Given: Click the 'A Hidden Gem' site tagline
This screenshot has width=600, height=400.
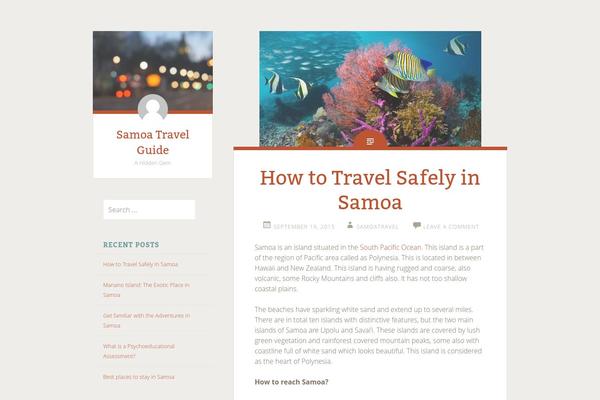Looking at the screenshot, I should coord(153,163).
